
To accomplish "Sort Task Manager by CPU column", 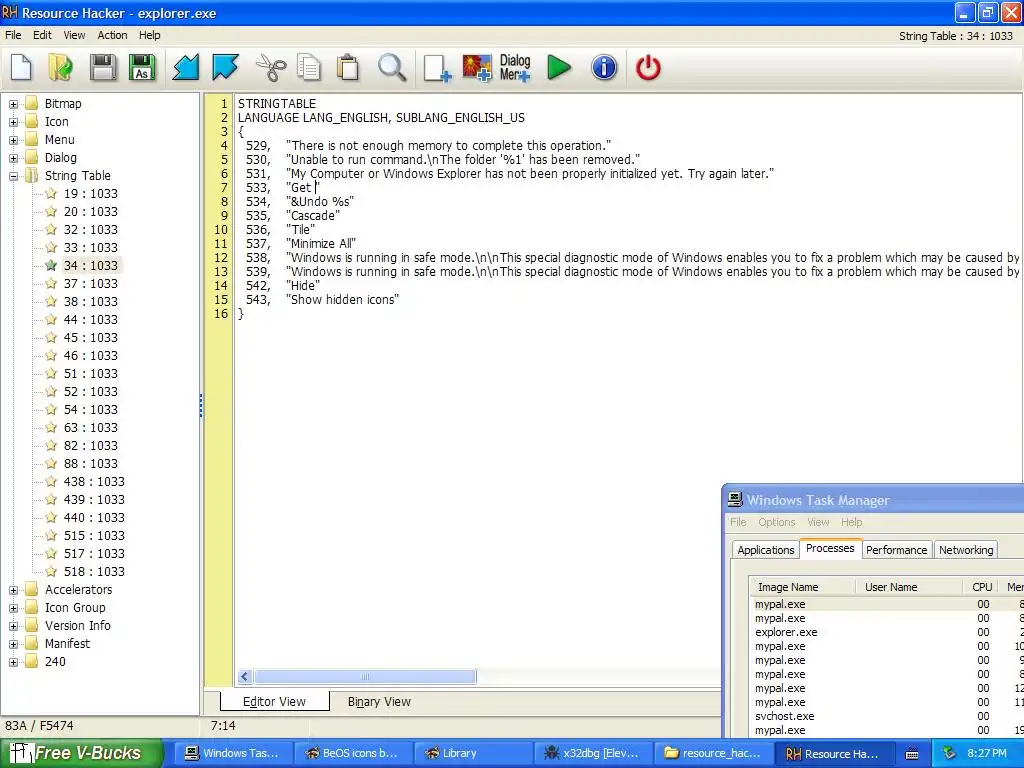I will click(x=982, y=587).
